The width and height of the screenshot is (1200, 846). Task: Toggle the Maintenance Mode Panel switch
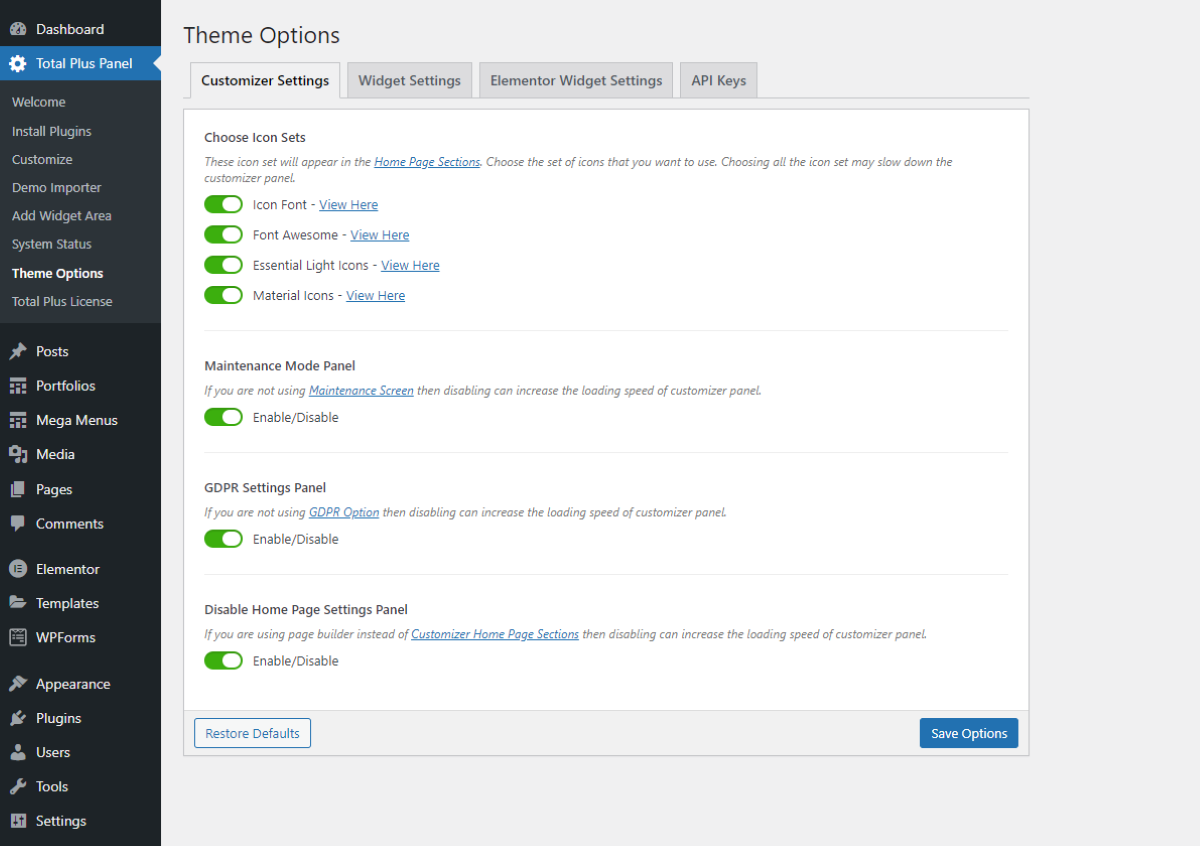224,417
